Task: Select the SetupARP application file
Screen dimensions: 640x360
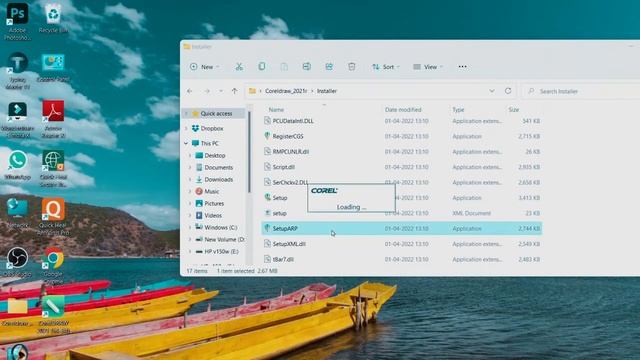Action: point(402,229)
